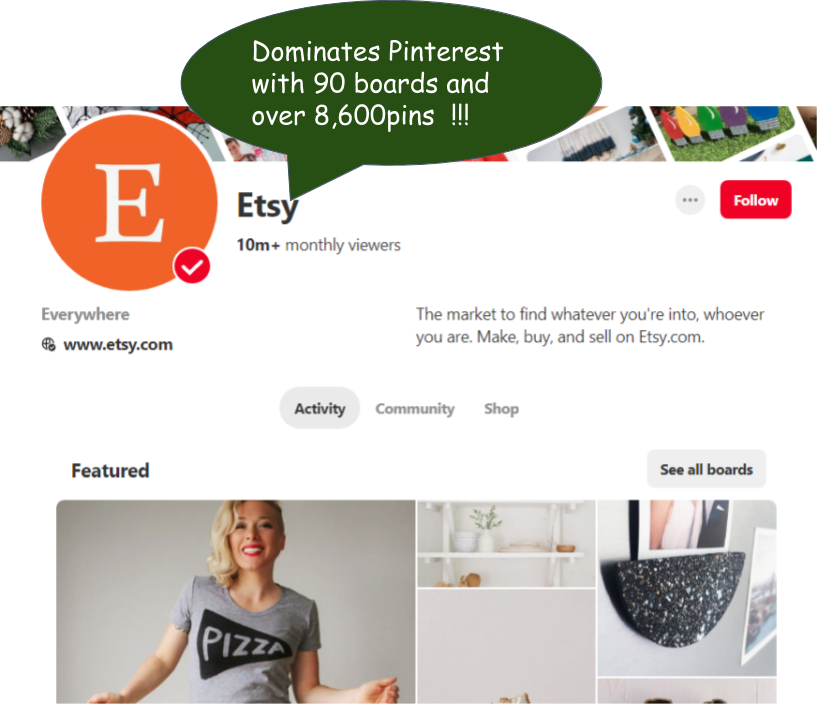The width and height of the screenshot is (818, 704).
Task: Click the three-dot more options icon
Action: tap(690, 200)
